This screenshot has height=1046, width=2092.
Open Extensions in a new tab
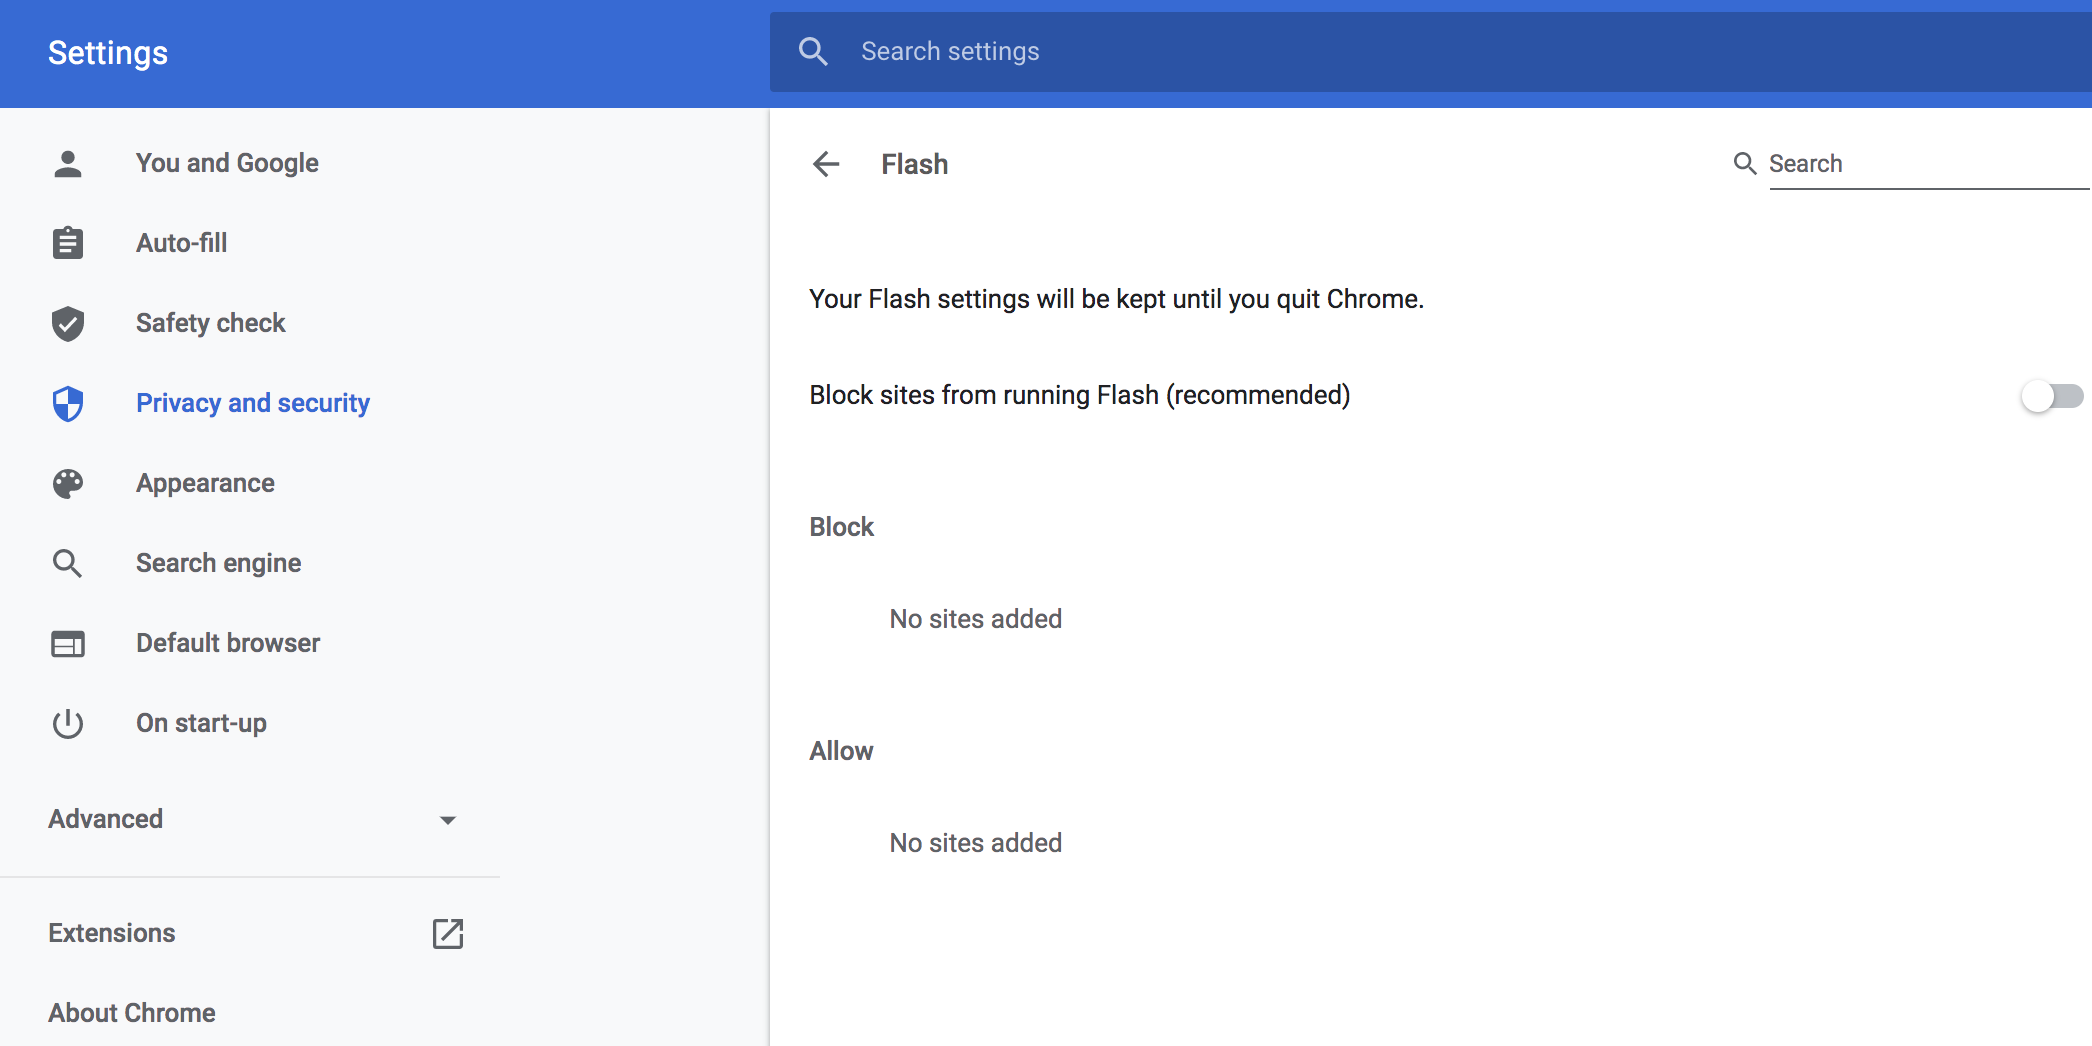click(x=447, y=933)
